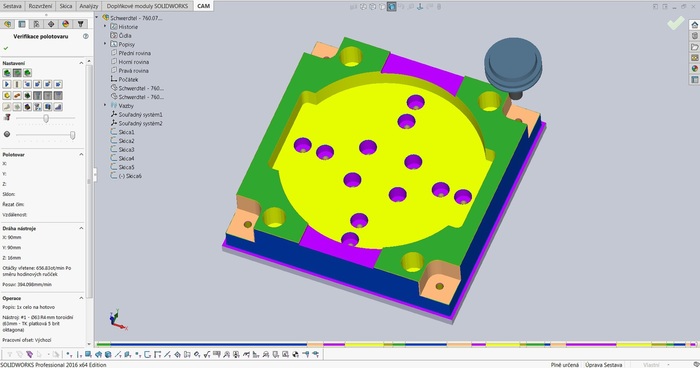Click the pause simulation button
Screen dimensions: 700x368
pos(17,84)
